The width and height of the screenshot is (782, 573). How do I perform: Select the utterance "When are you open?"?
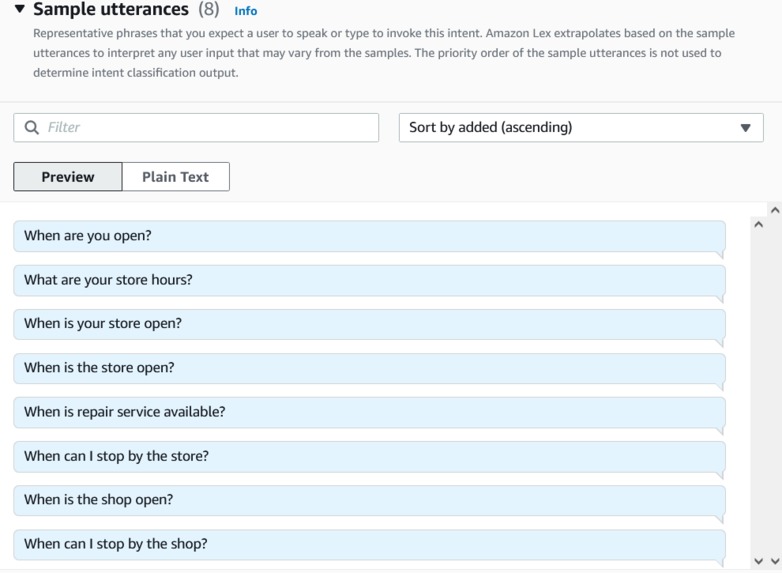point(368,236)
